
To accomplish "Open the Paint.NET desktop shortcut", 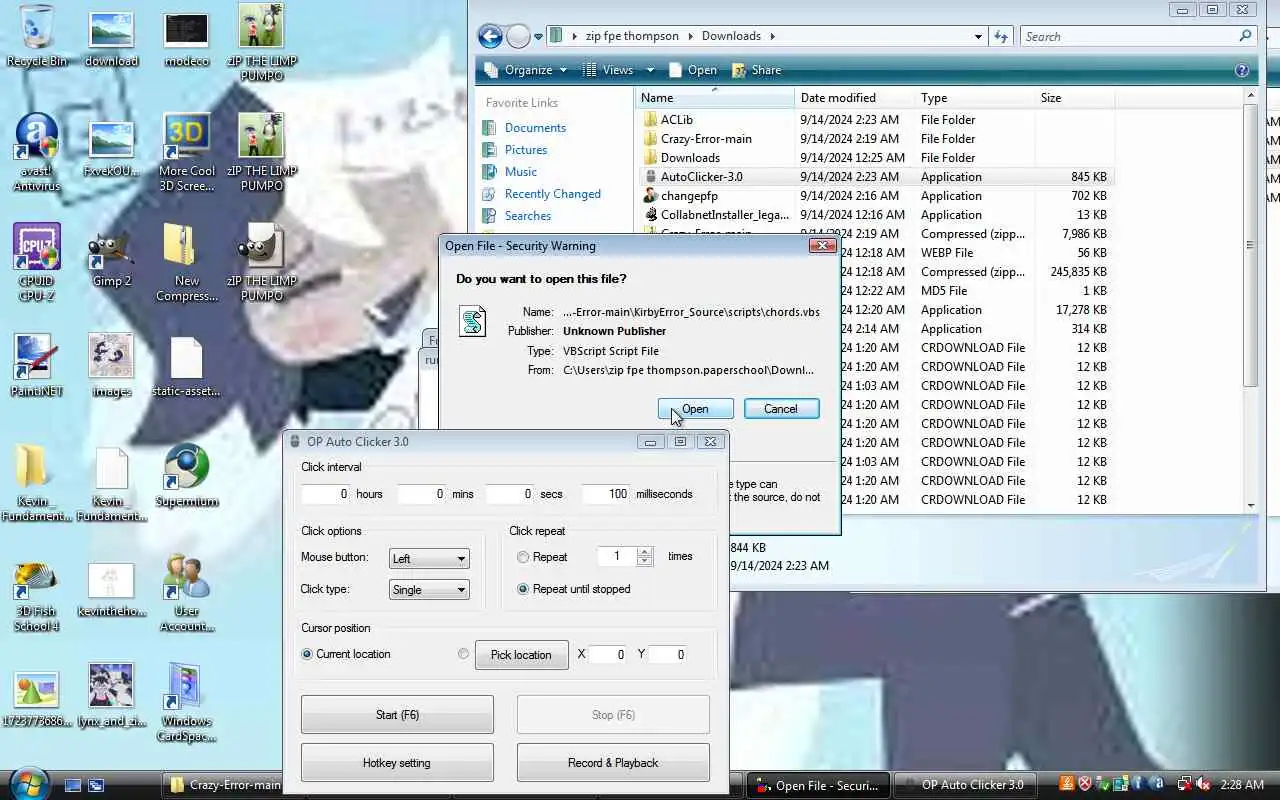I will click(37, 365).
